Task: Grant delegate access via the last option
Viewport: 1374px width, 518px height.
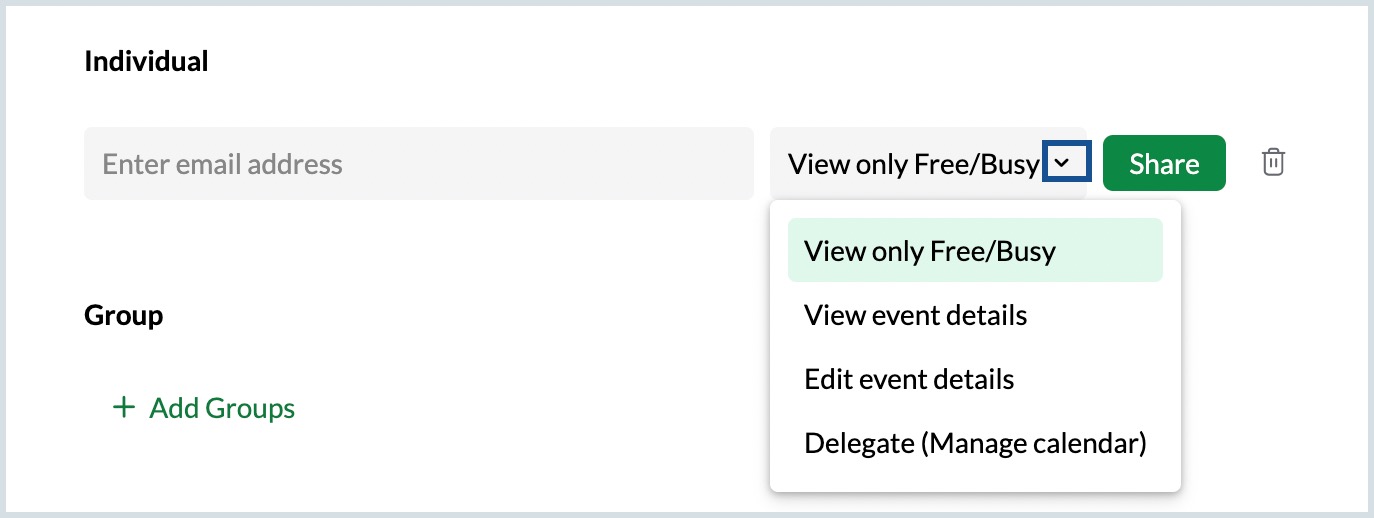Action: [x=974, y=443]
